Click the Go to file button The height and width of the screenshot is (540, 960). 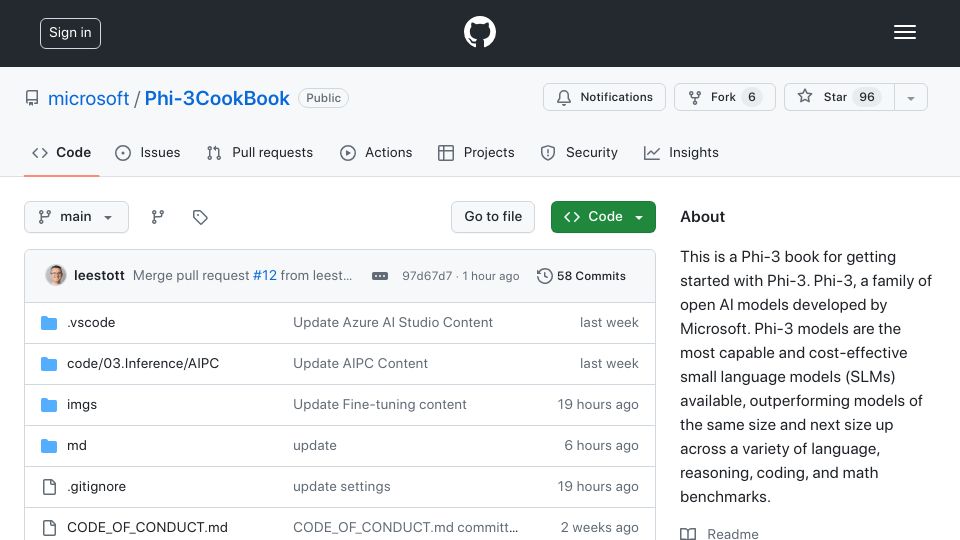(x=493, y=217)
